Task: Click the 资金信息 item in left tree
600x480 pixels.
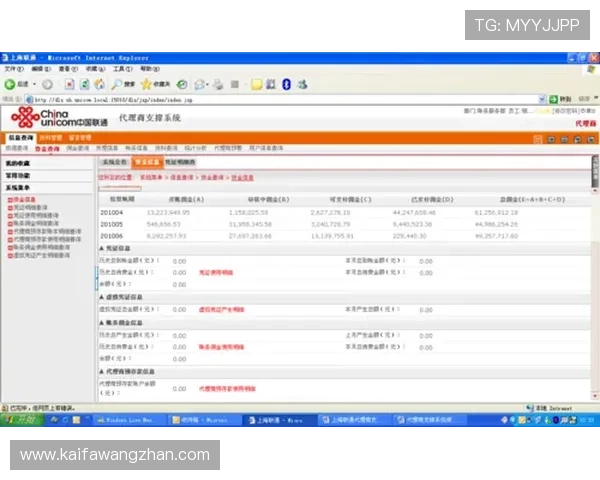Action: 22,199
